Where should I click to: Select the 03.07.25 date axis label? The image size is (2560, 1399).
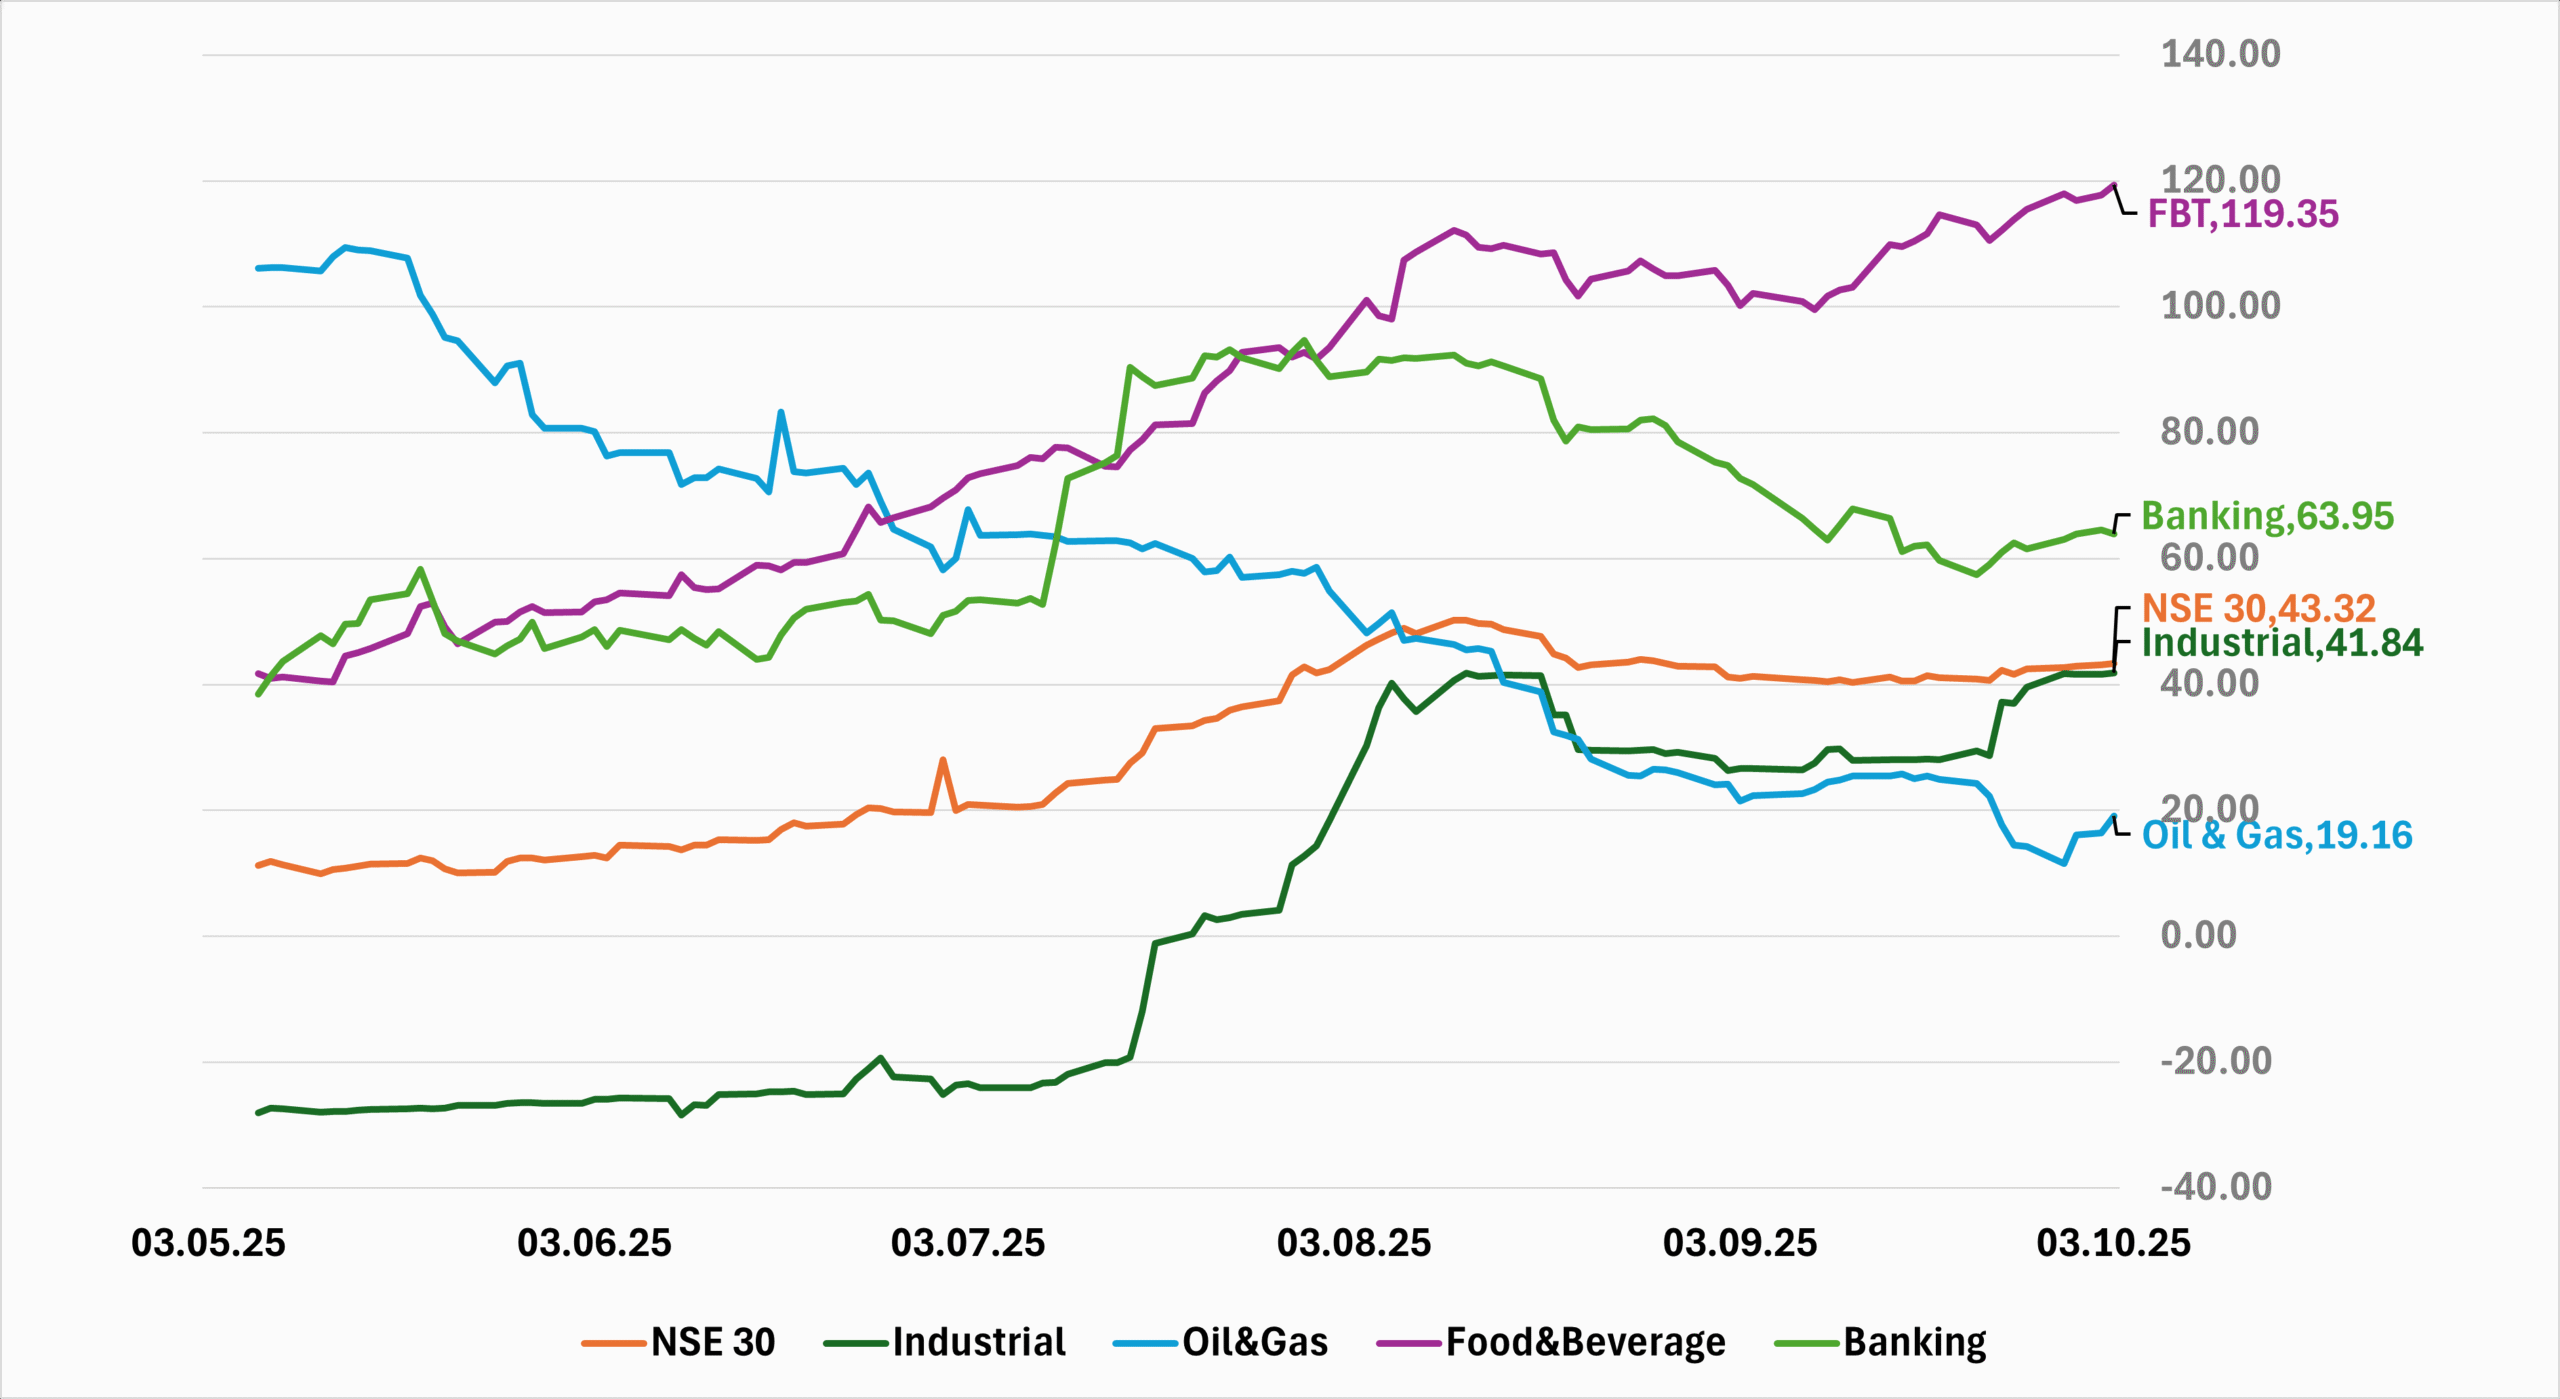pyautogui.click(x=967, y=1243)
